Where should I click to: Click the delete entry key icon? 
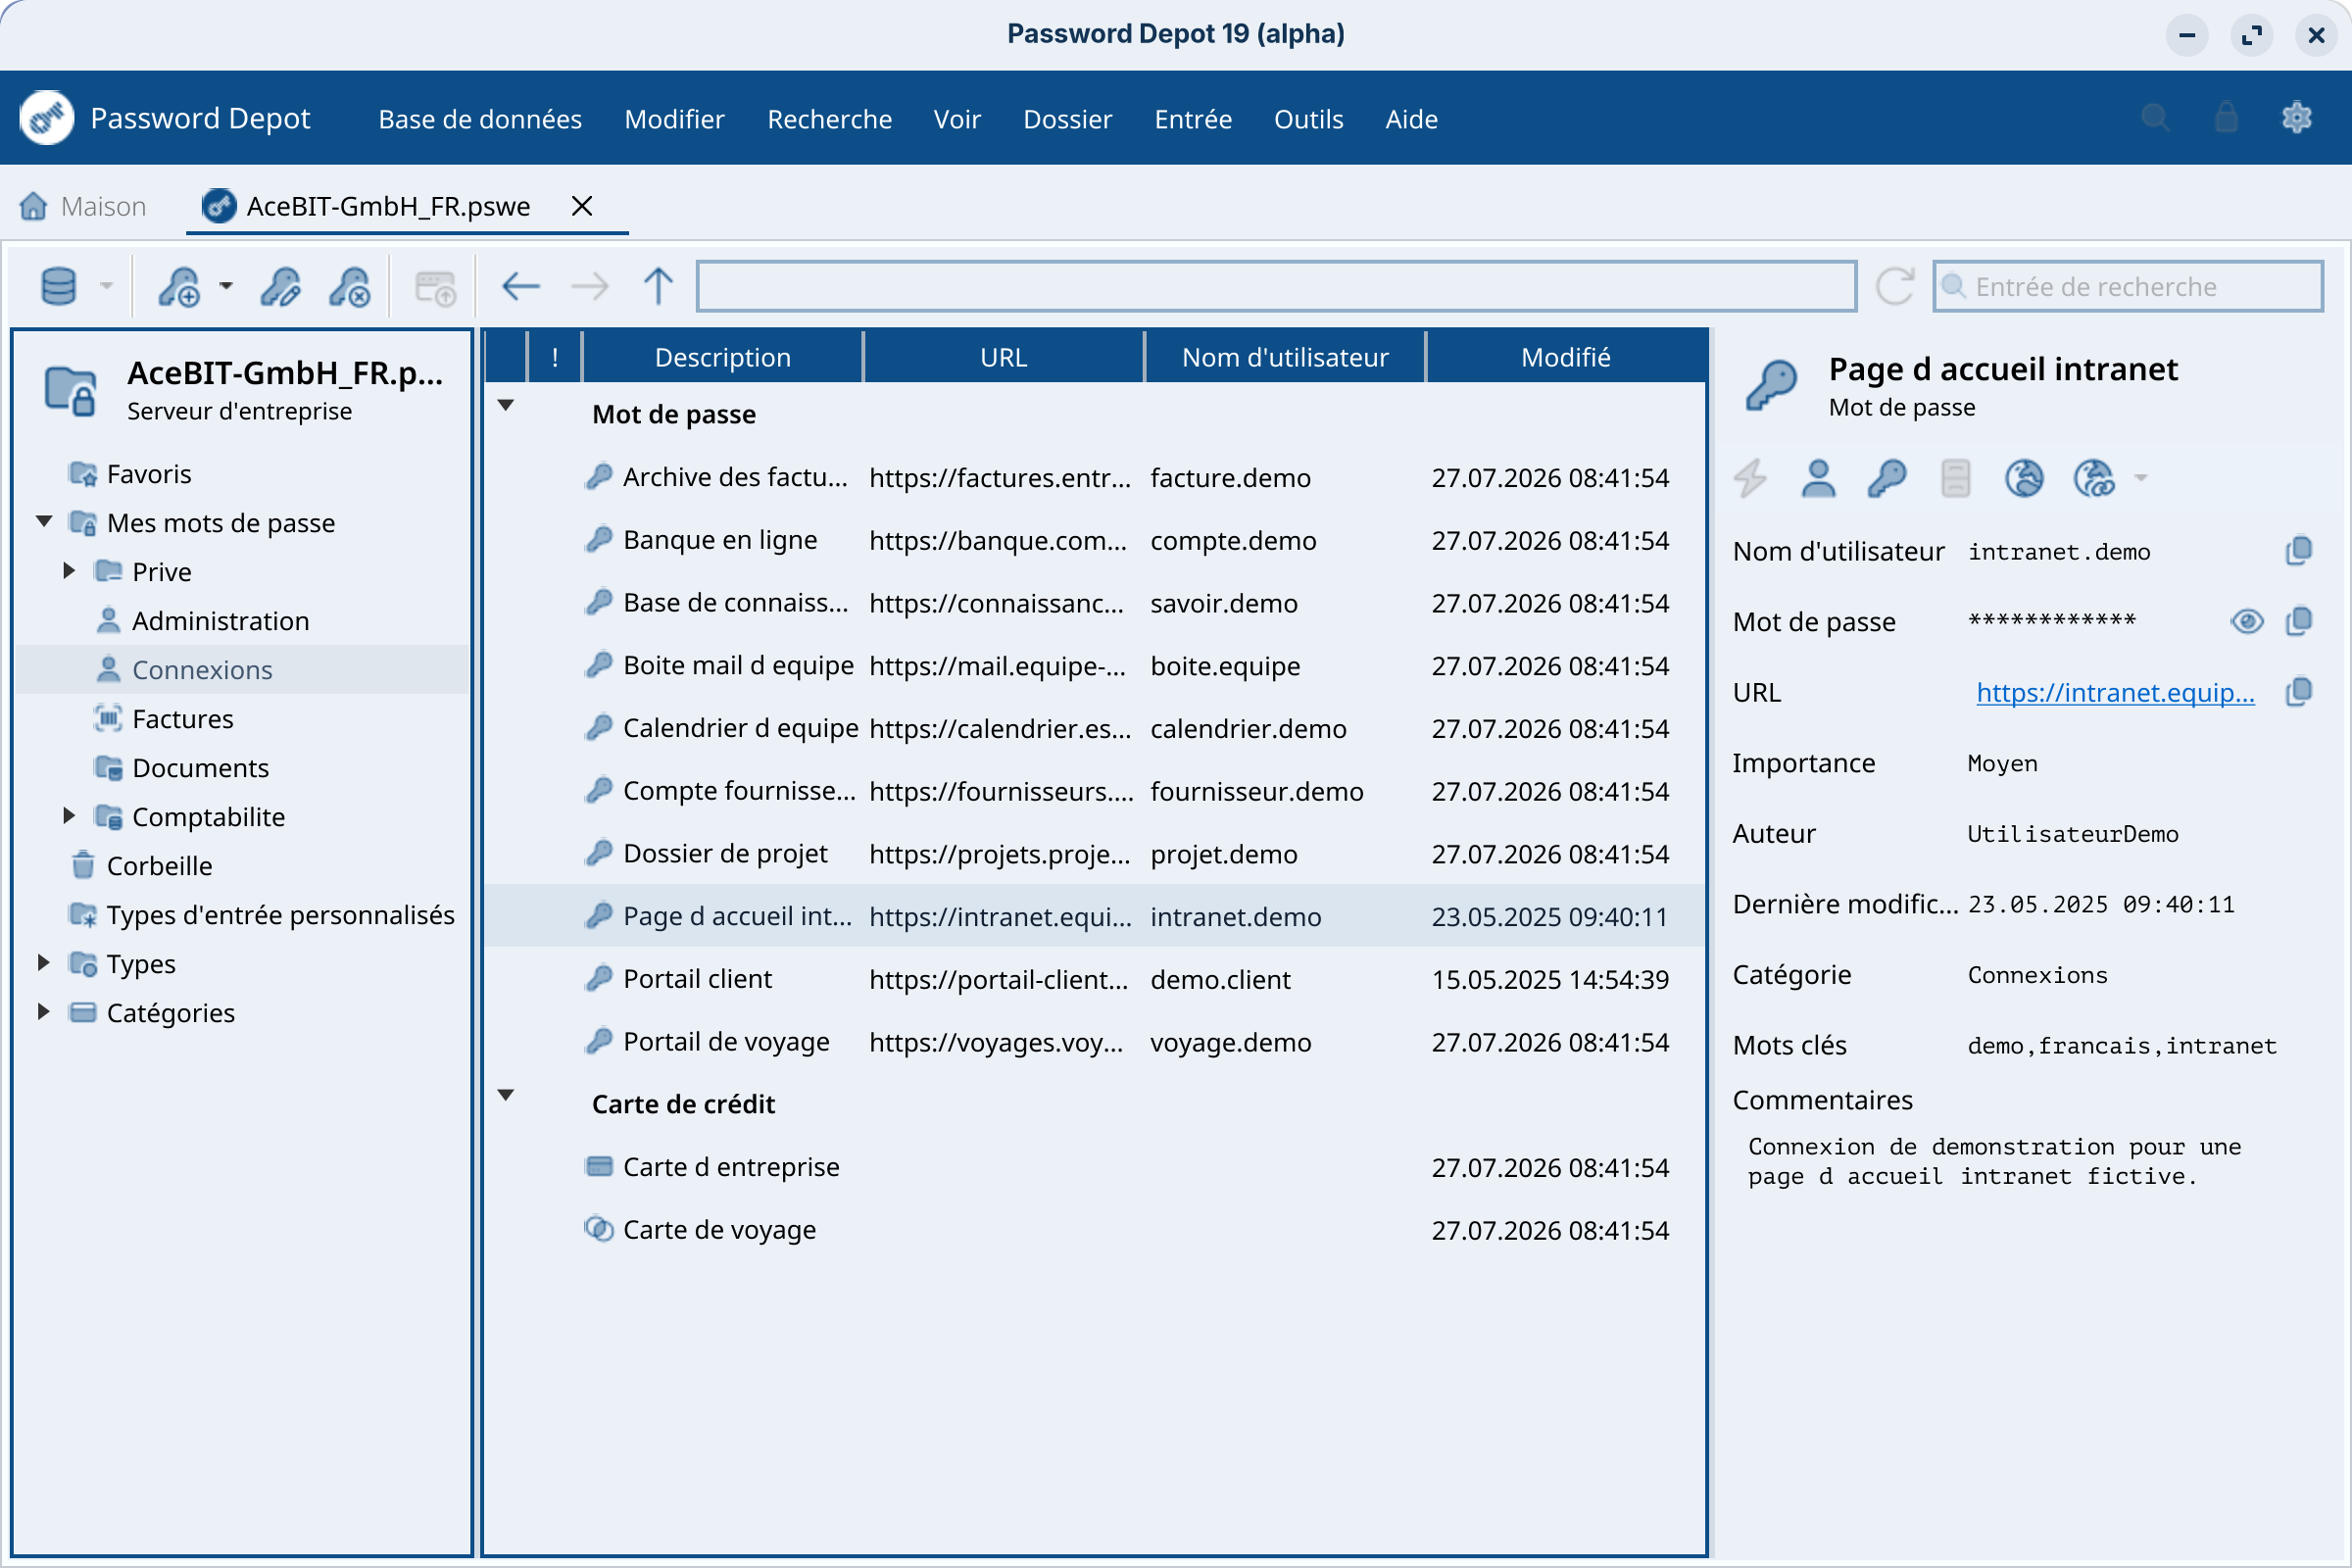click(x=350, y=287)
